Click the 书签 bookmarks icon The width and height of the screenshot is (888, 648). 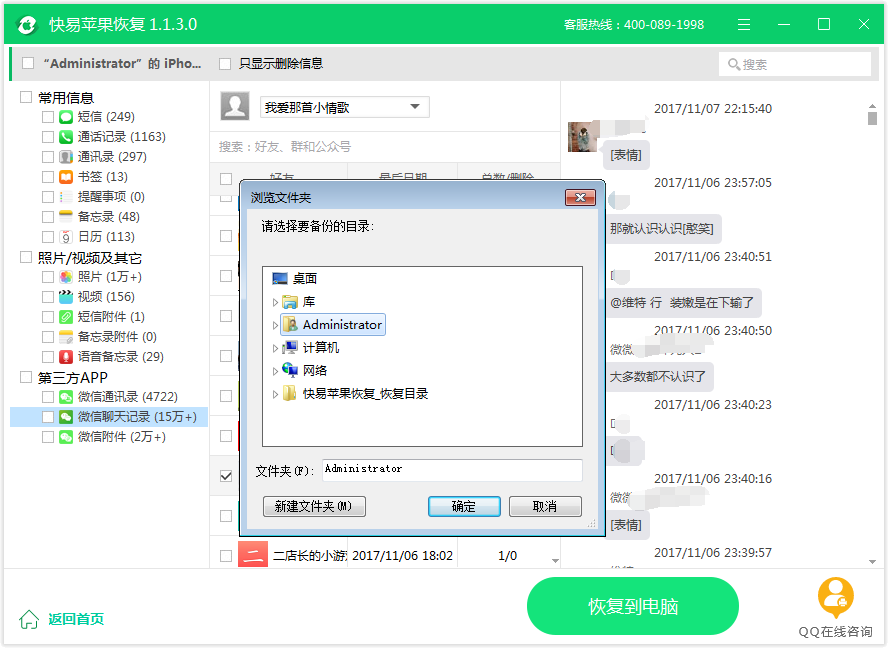[x=66, y=177]
